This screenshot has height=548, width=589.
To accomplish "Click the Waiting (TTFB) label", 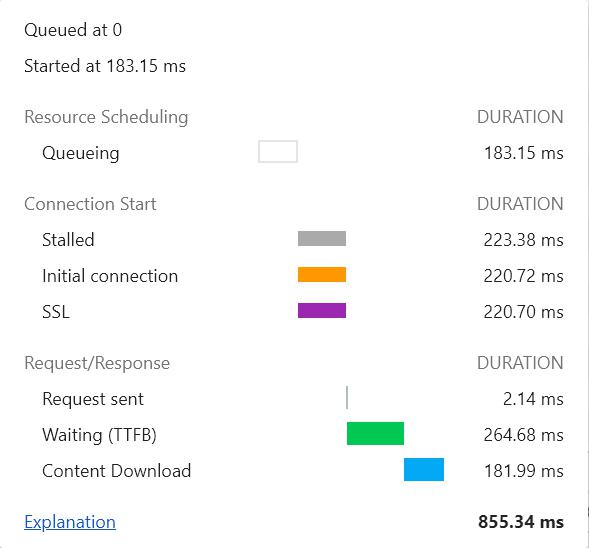I will pyautogui.click(x=99, y=435).
